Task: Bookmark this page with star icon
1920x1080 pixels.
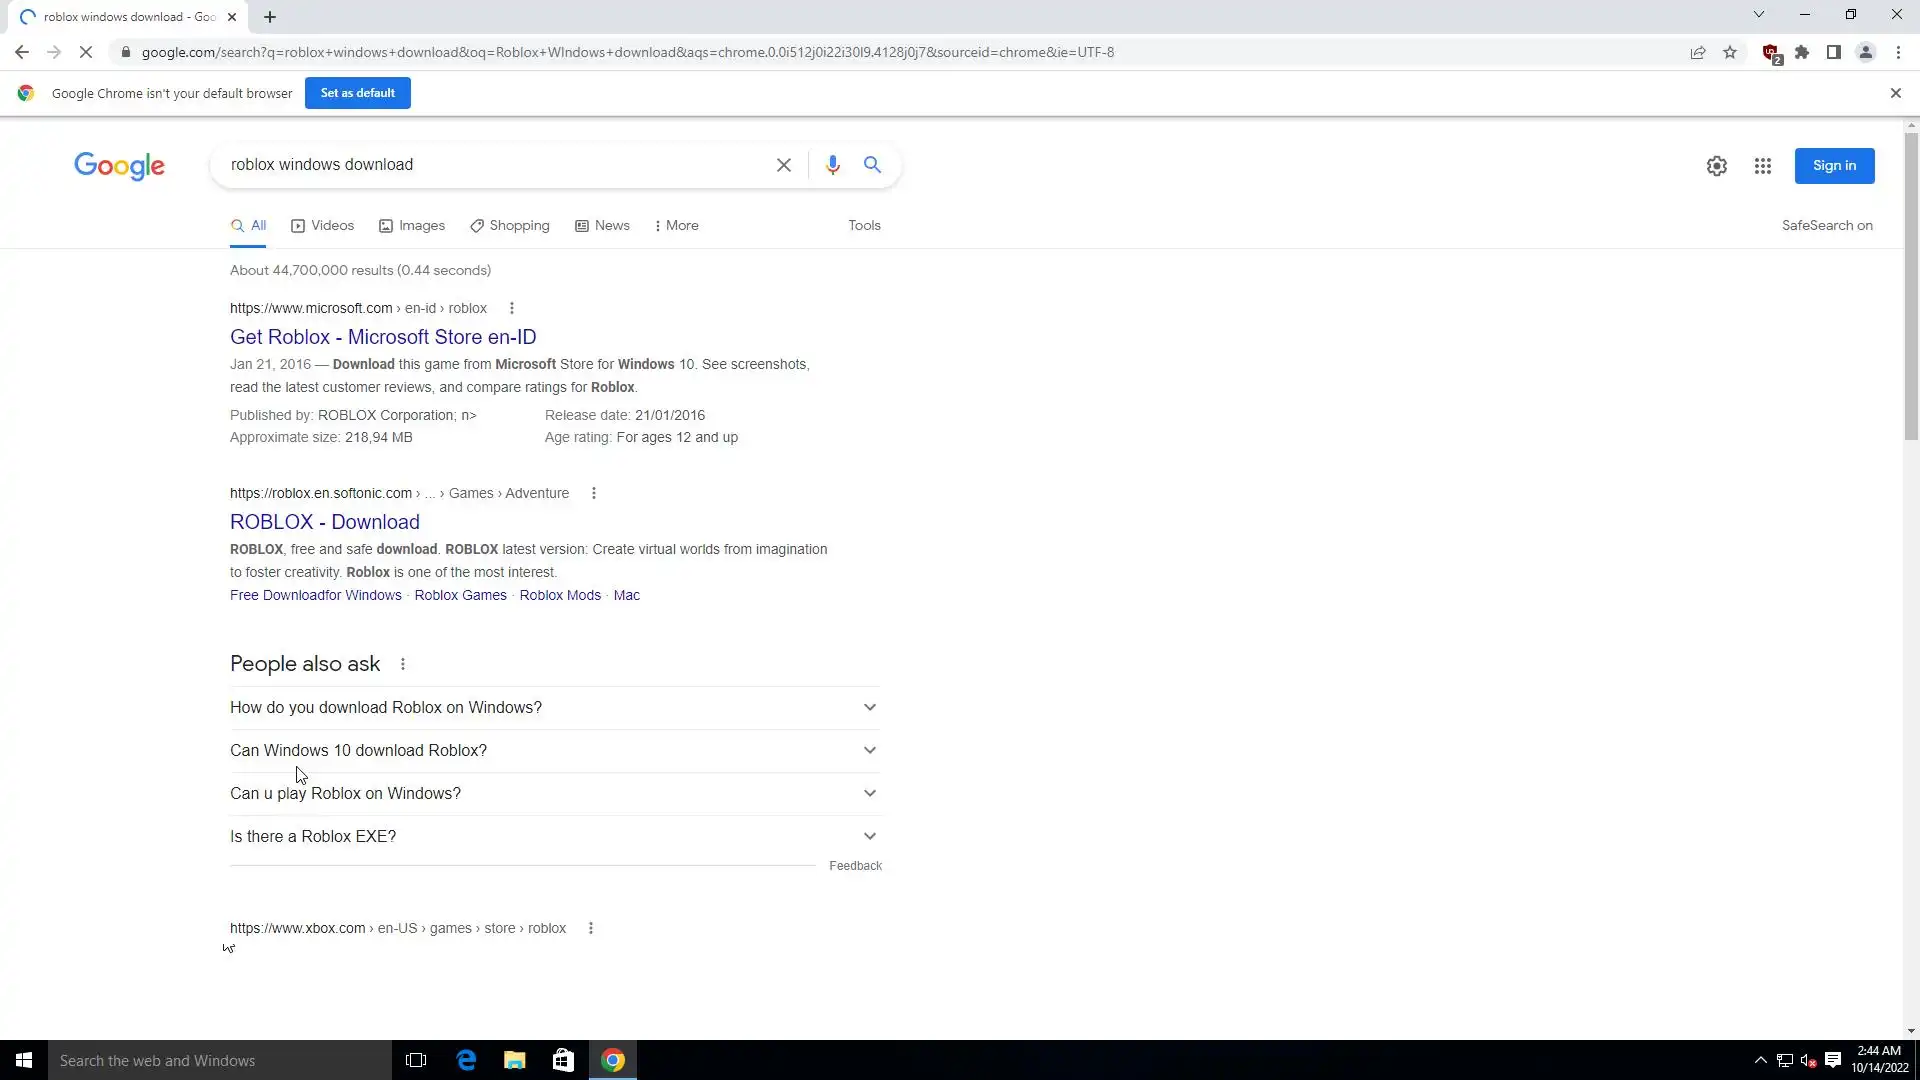Action: coord(1730,52)
